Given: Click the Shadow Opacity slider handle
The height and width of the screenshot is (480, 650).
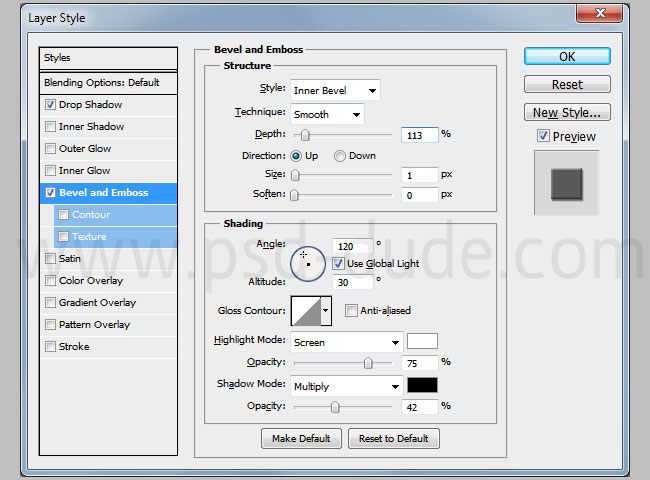Looking at the screenshot, I should pyautogui.click(x=335, y=407).
